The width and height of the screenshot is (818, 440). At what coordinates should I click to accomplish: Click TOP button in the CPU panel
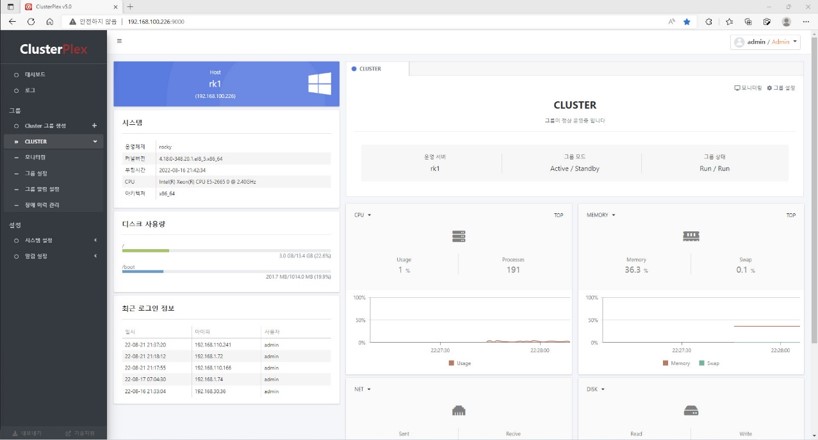click(x=558, y=215)
